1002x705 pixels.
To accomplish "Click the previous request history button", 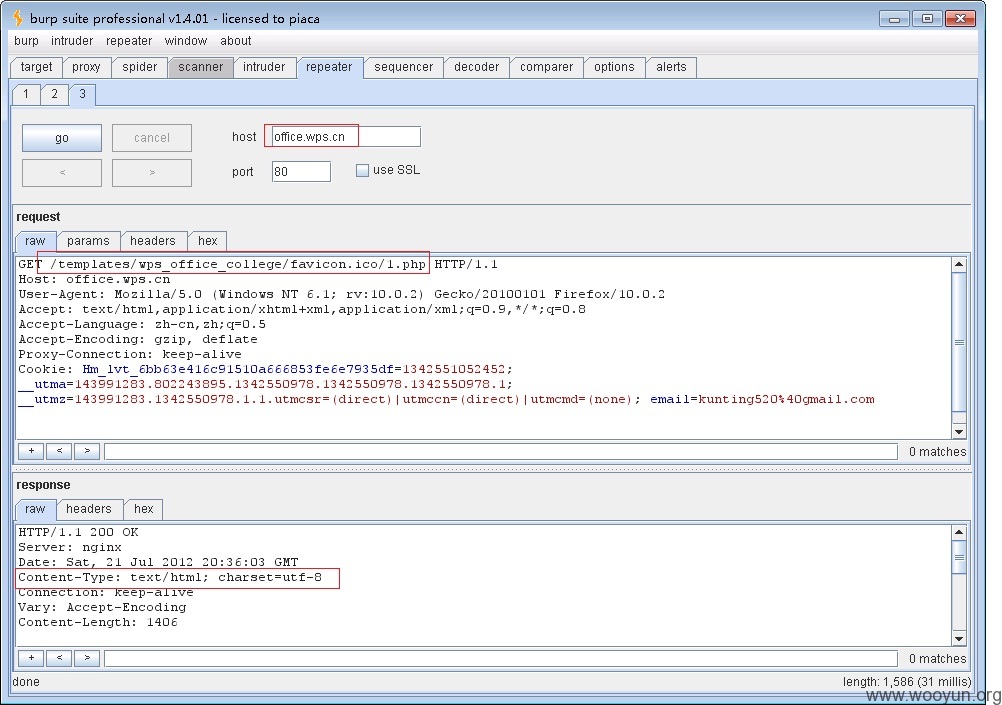I will coord(61,173).
